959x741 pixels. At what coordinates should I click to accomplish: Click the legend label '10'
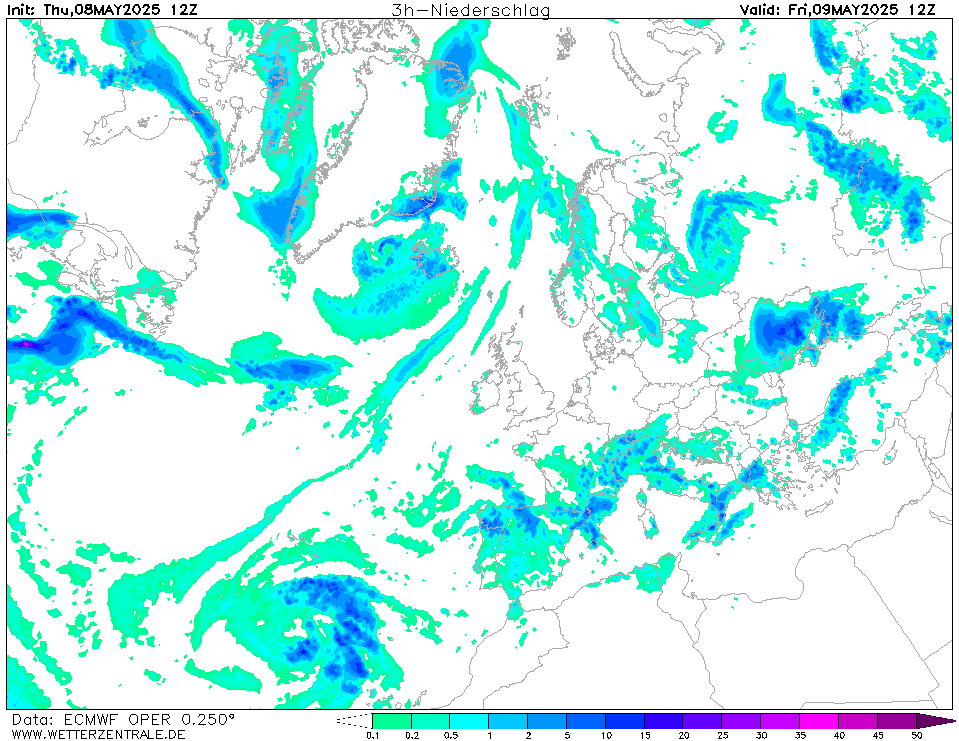tap(605, 735)
